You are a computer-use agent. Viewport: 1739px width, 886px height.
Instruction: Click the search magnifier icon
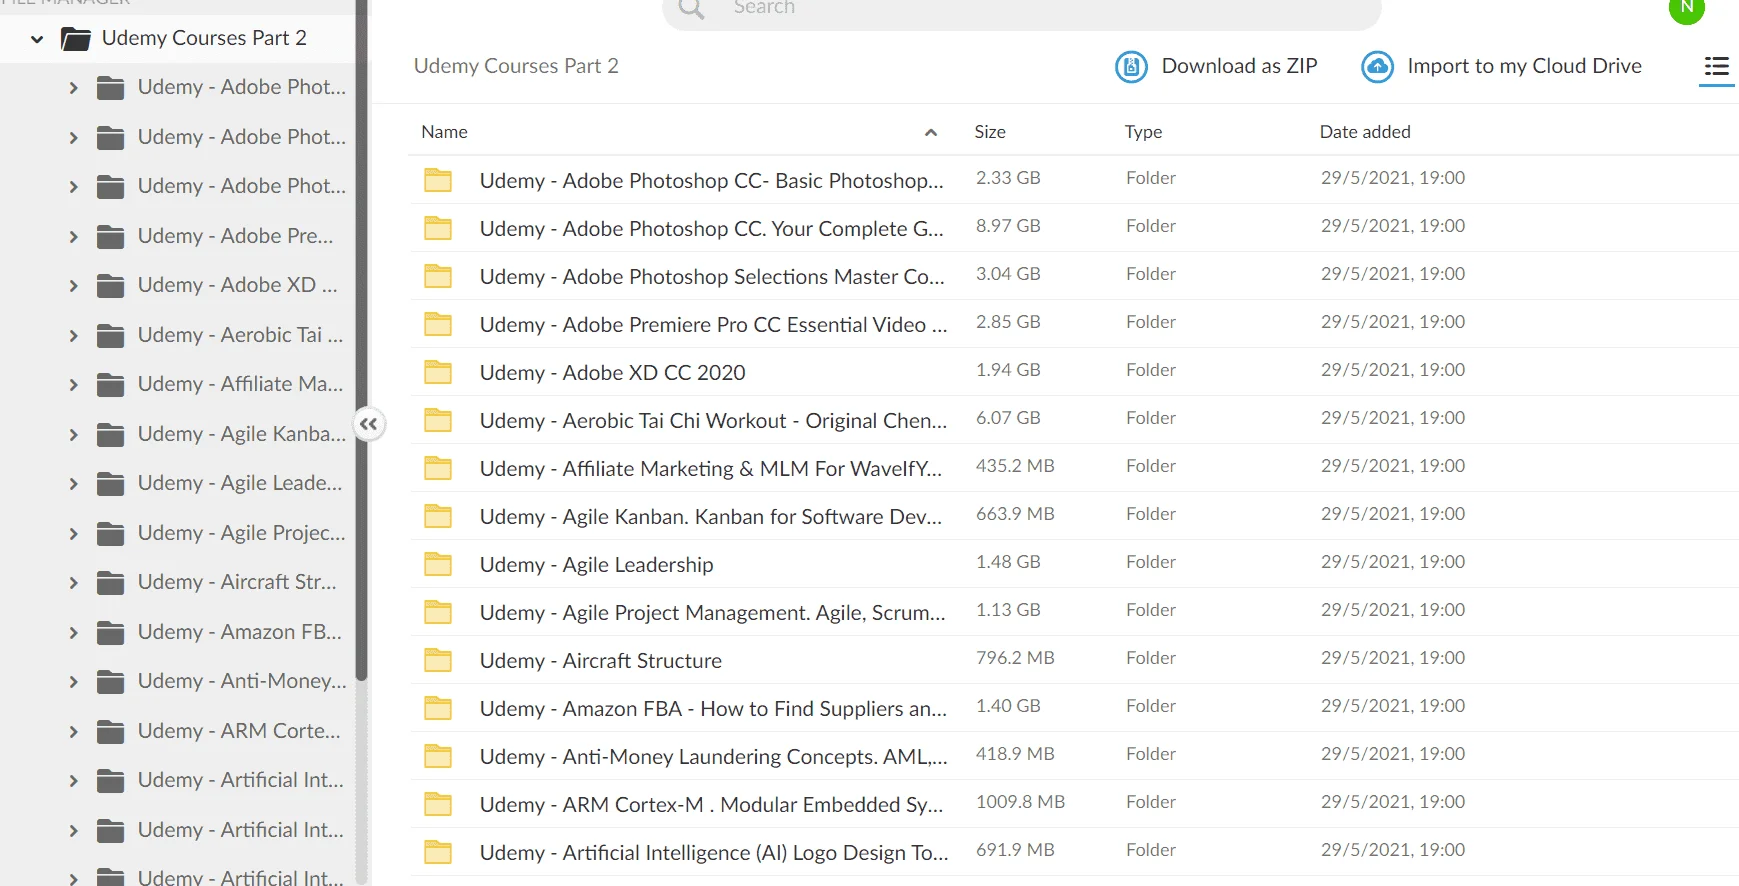coord(691,8)
